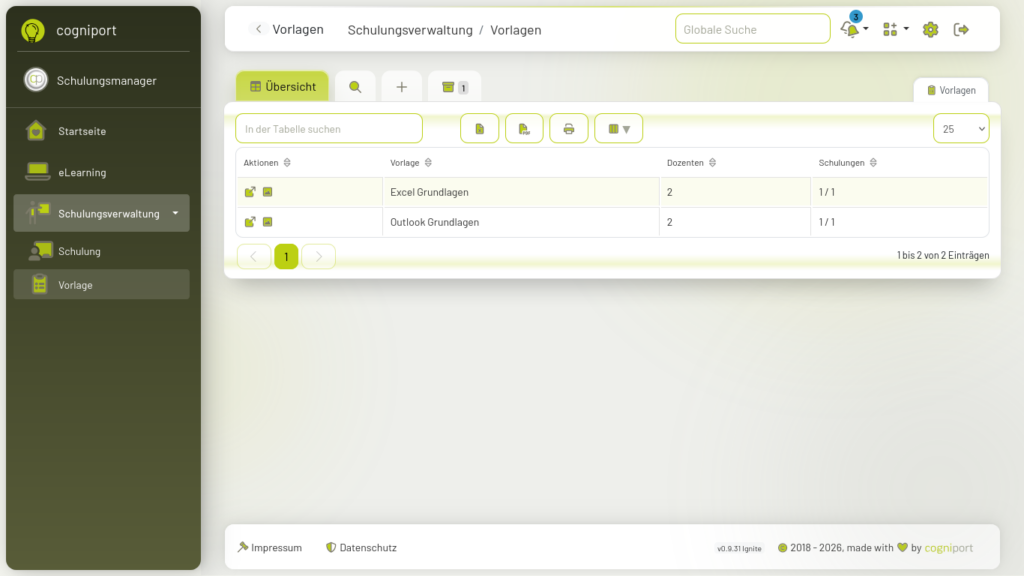Image resolution: width=1024 pixels, height=576 pixels.
Task: Select page 1 in pagination
Action: [x=286, y=257]
